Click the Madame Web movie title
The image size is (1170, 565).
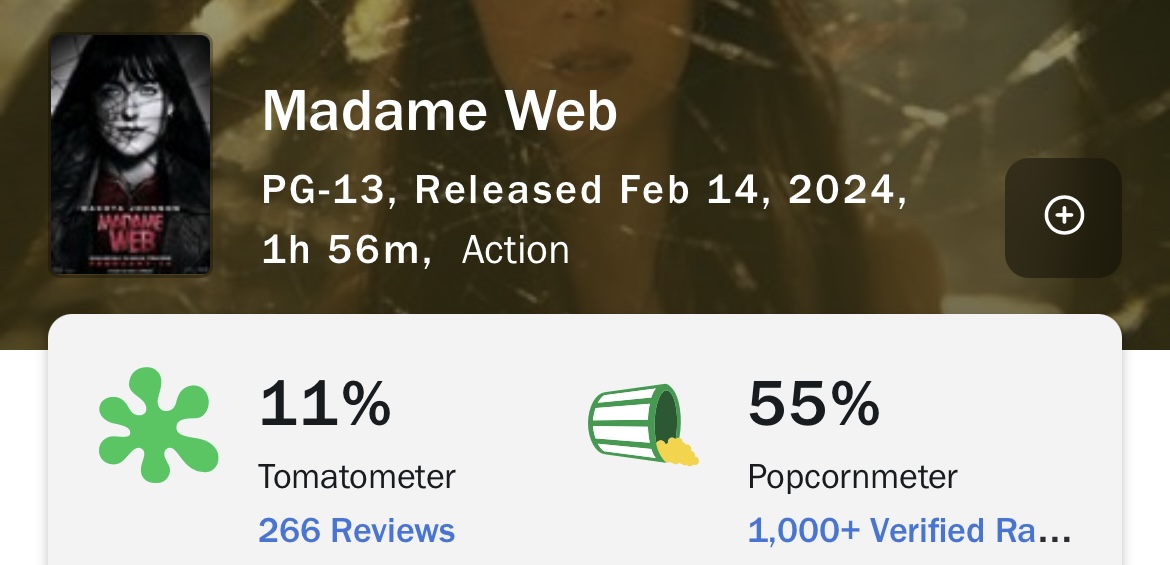click(439, 112)
